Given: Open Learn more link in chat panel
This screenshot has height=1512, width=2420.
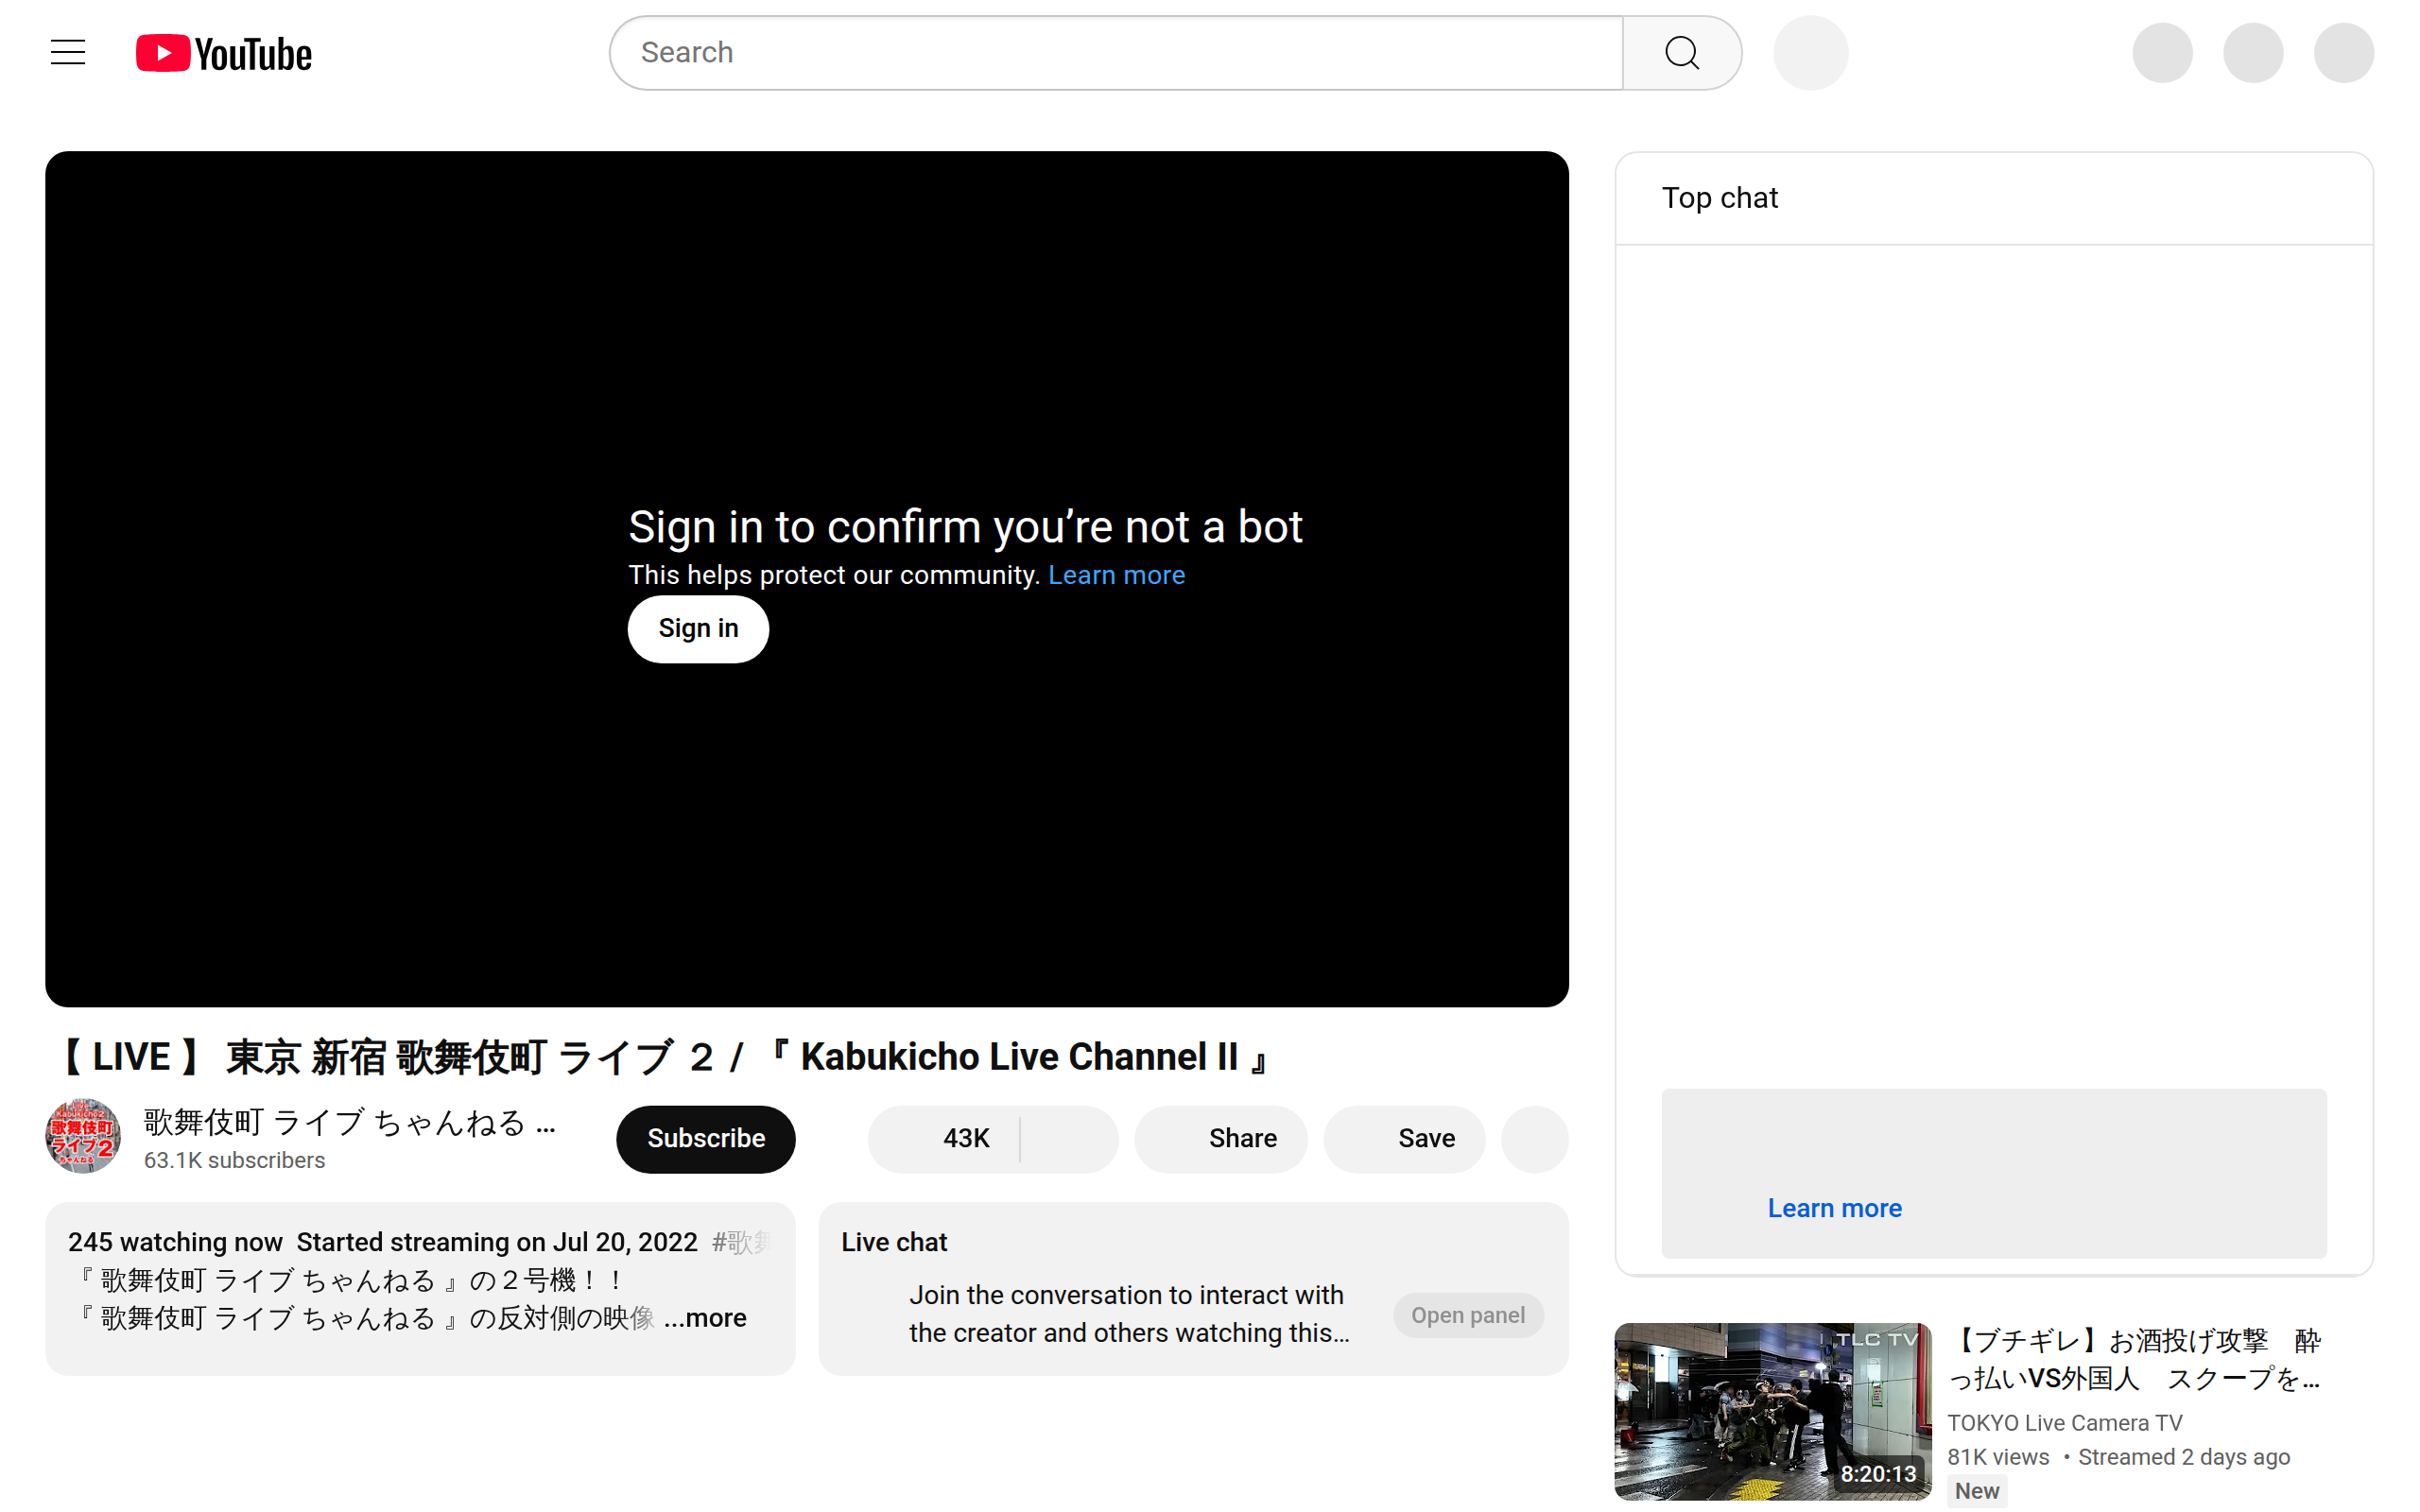Looking at the screenshot, I should point(1834,1208).
